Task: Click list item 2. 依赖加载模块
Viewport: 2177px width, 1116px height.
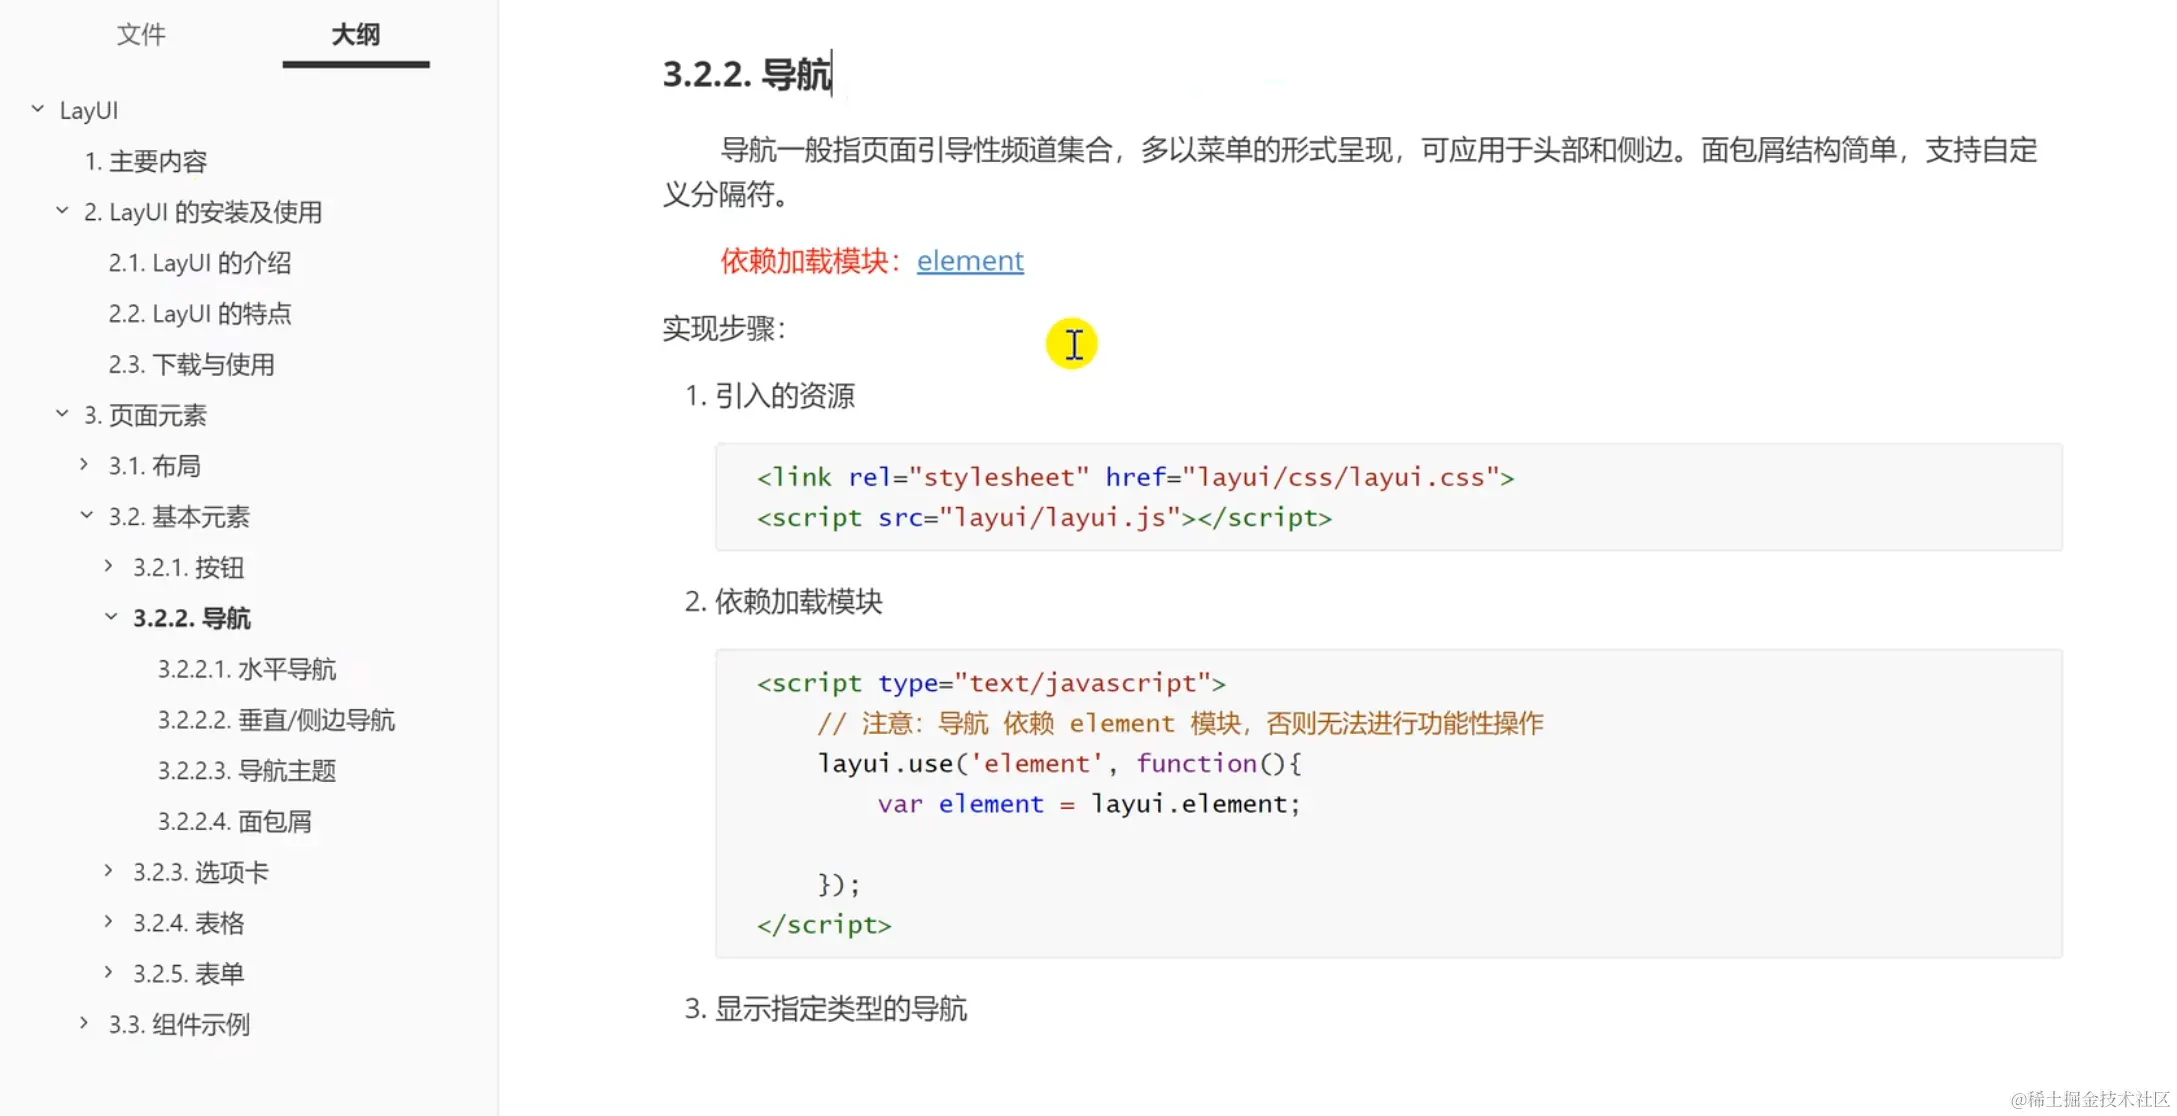Action: pyautogui.click(x=783, y=602)
